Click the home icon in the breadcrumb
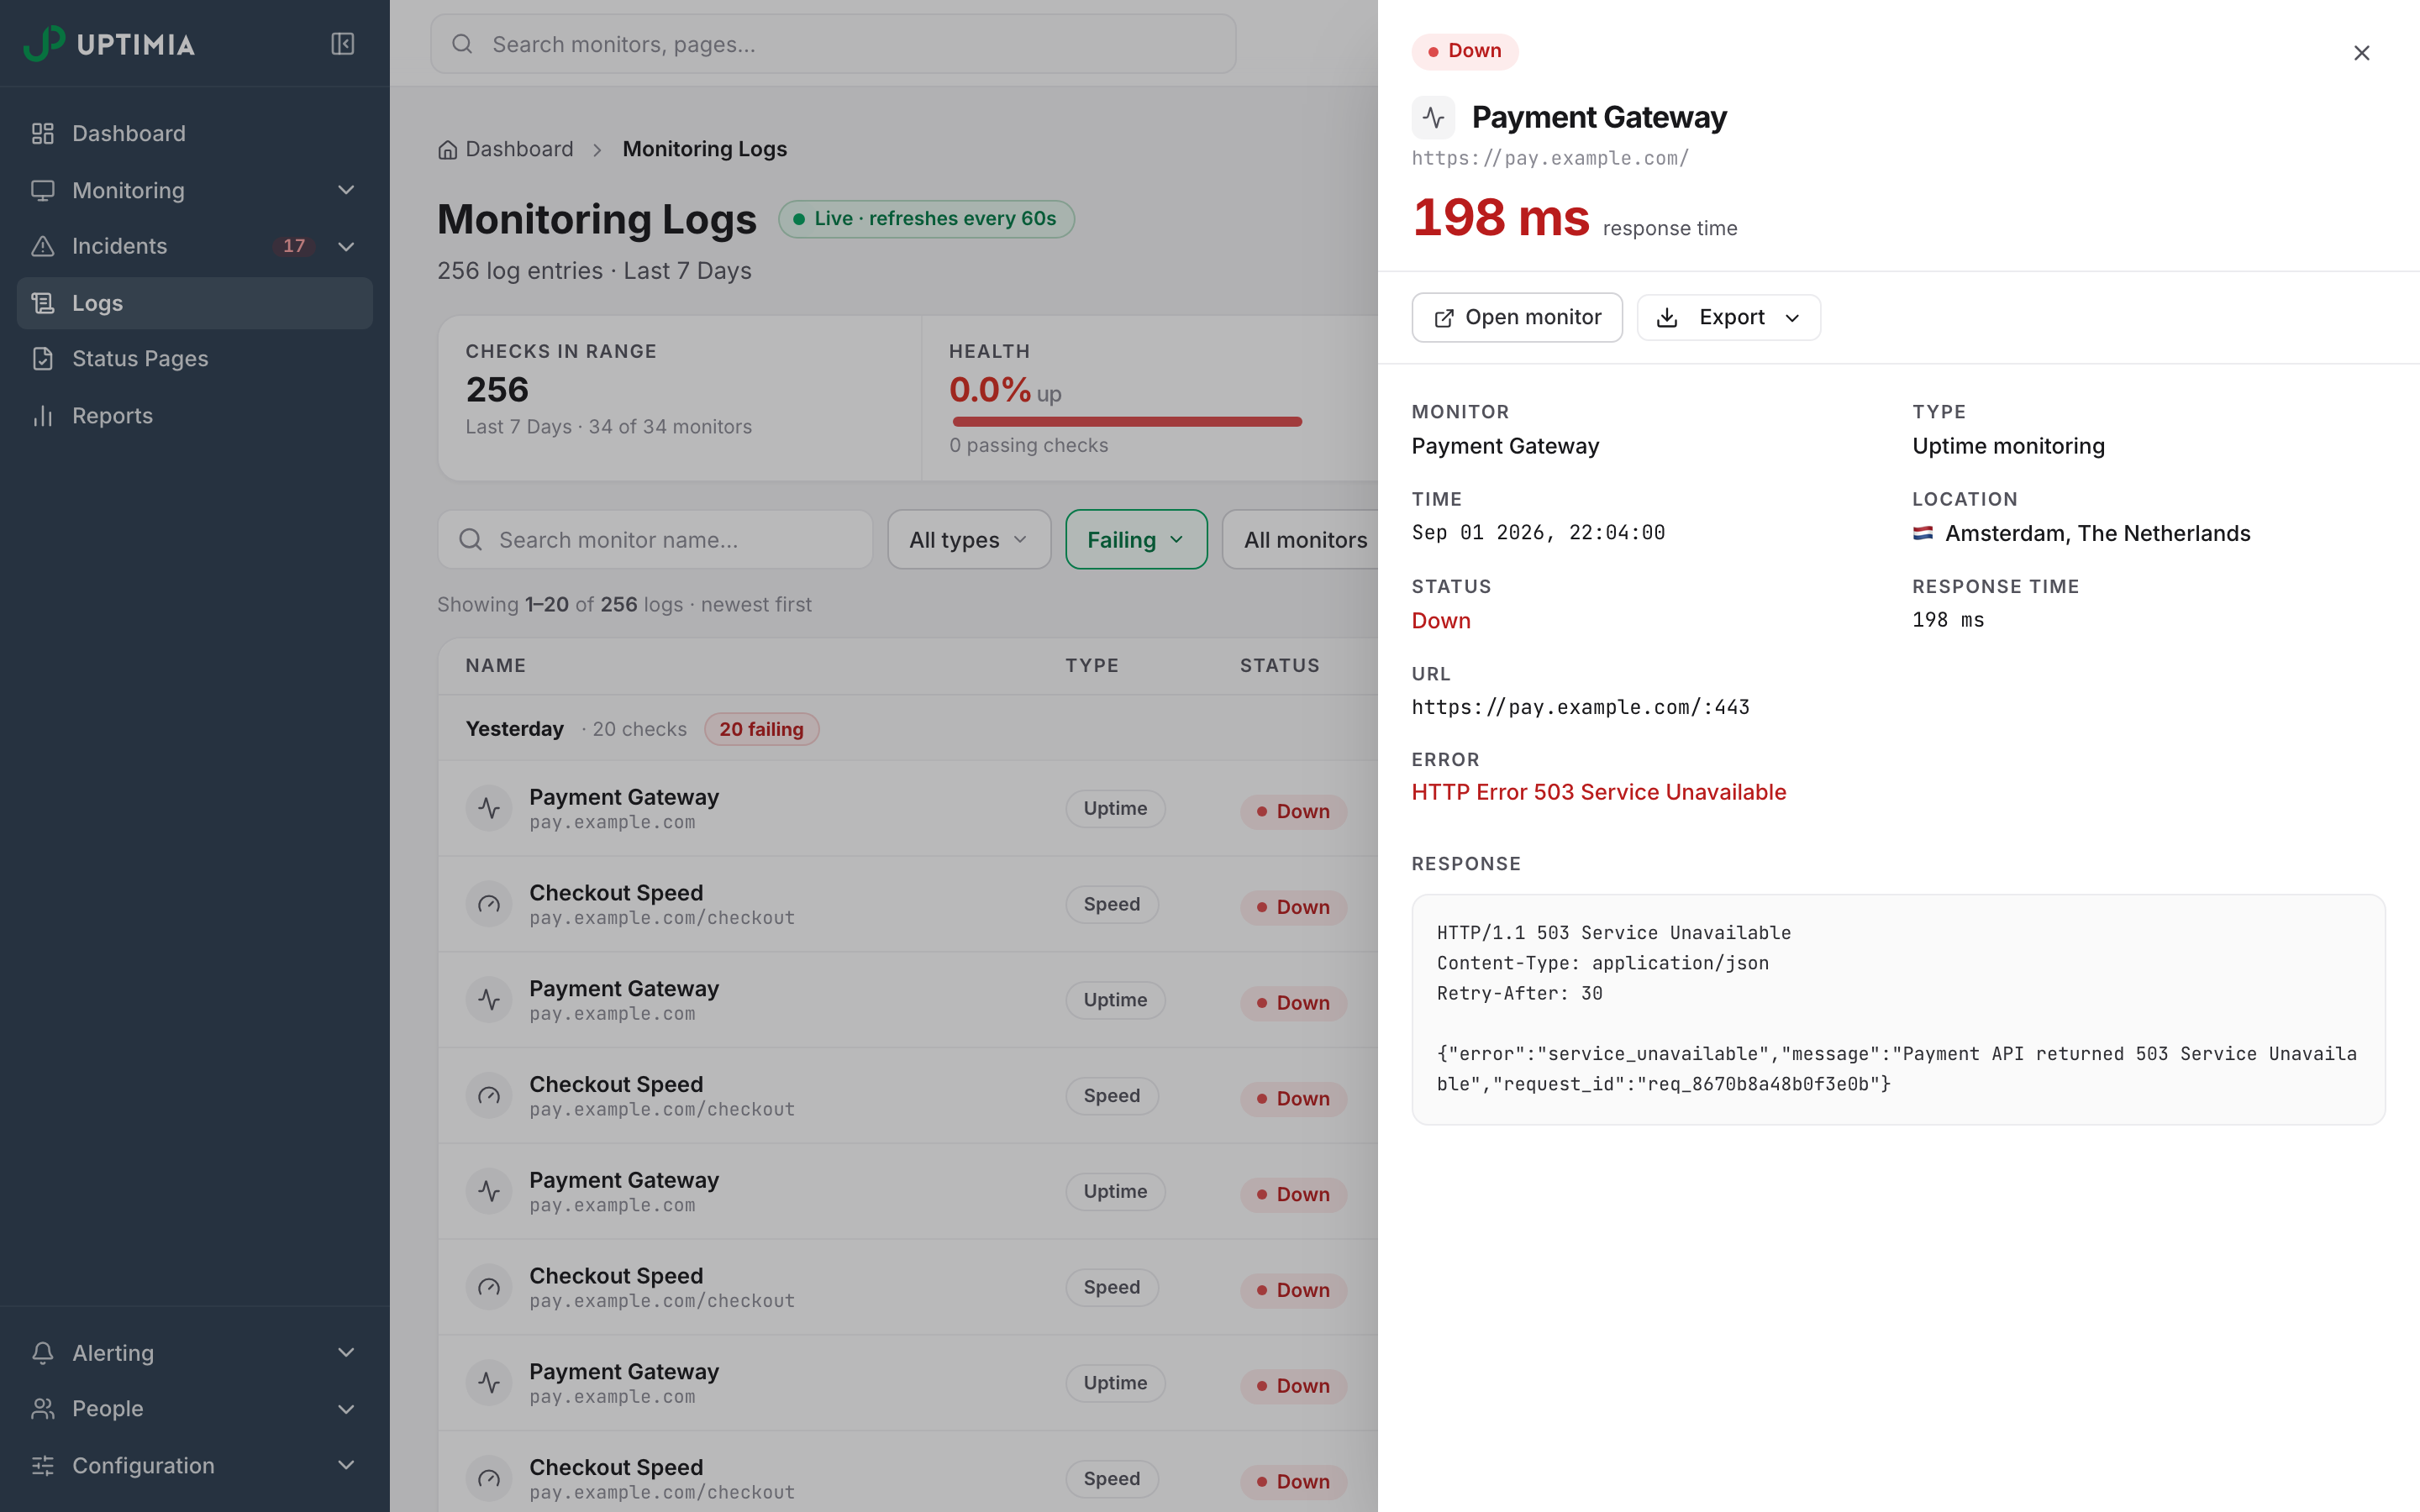This screenshot has height=1512, width=2420. tap(447, 150)
